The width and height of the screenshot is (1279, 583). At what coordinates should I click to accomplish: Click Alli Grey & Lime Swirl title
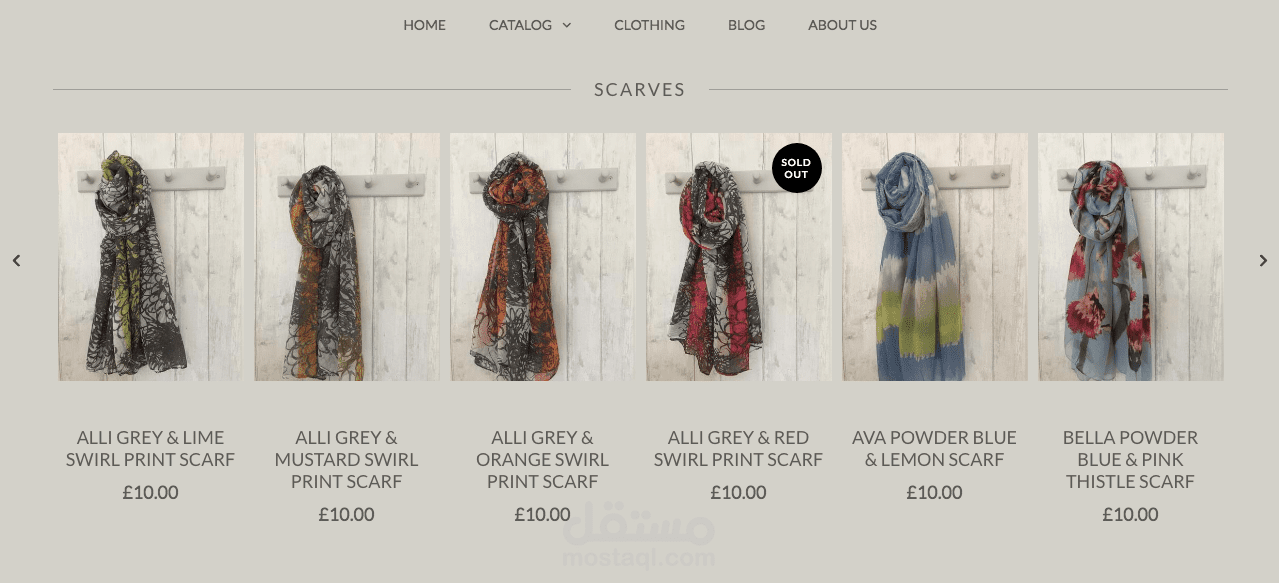coord(151,449)
